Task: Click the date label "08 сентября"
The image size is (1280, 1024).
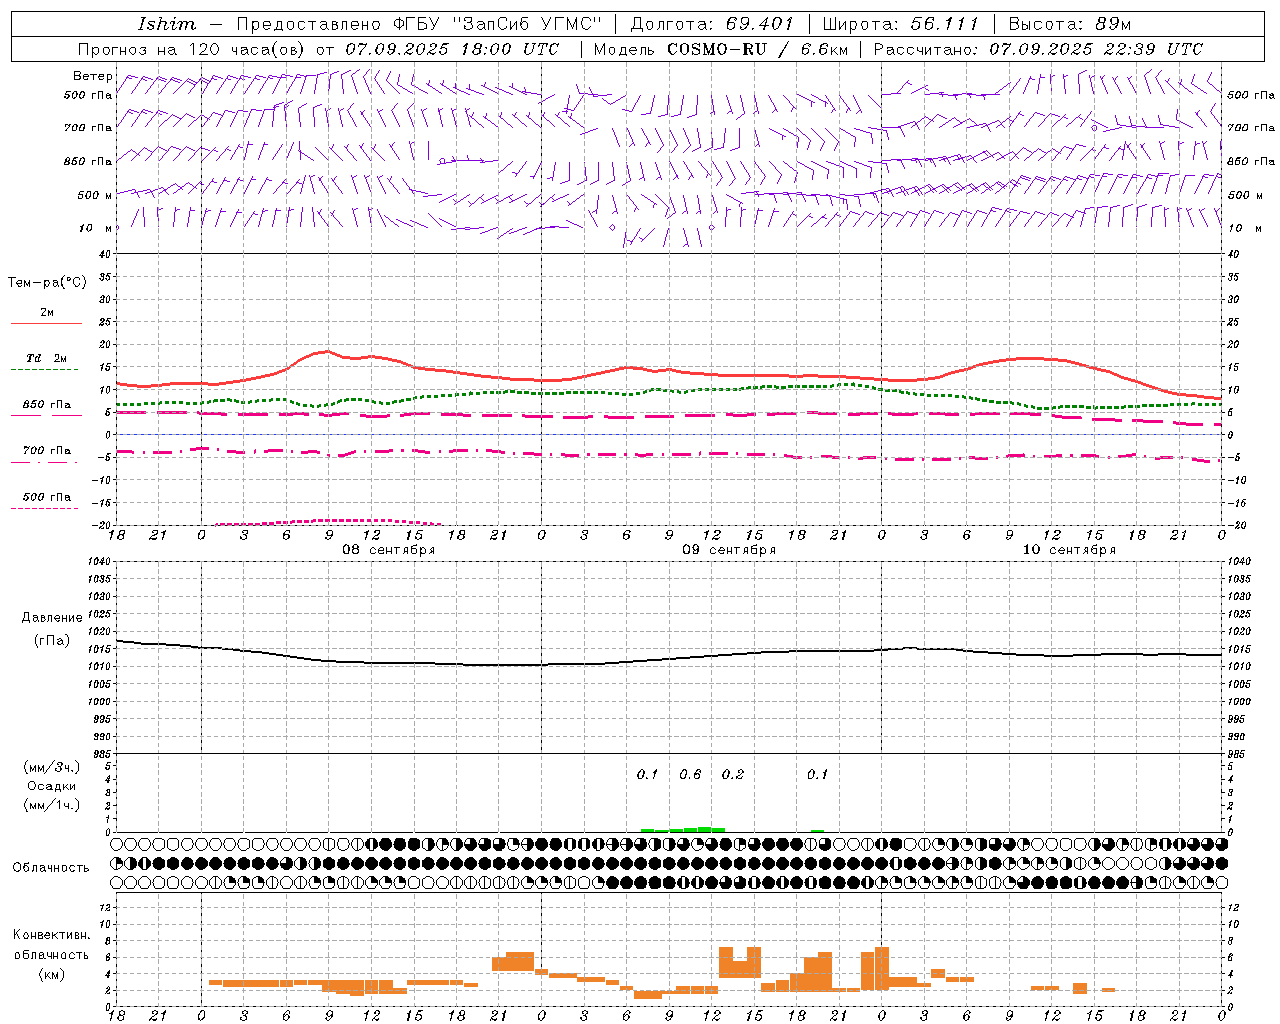Action: [x=388, y=550]
